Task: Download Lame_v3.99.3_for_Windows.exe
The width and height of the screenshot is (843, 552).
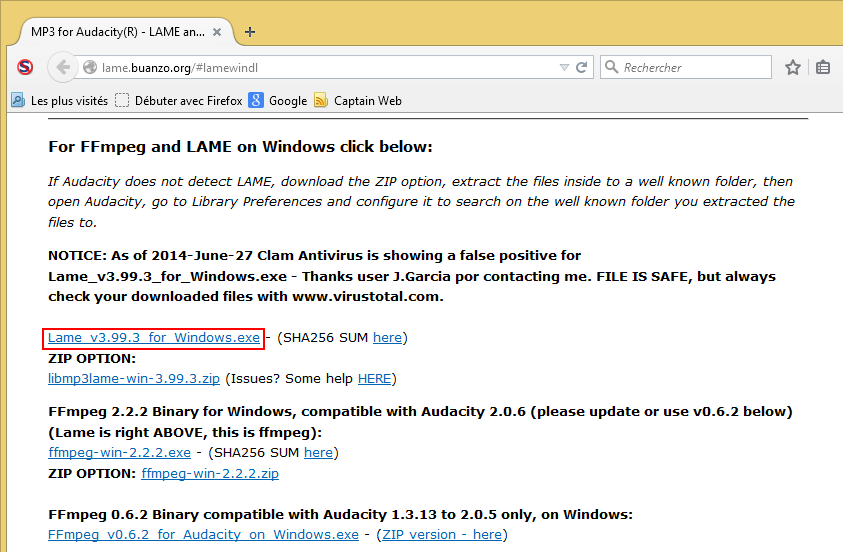Action: click(x=154, y=338)
